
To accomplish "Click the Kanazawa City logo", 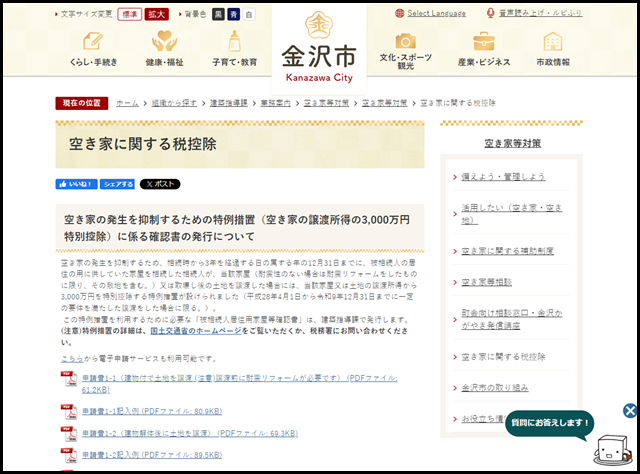I will tap(319, 47).
